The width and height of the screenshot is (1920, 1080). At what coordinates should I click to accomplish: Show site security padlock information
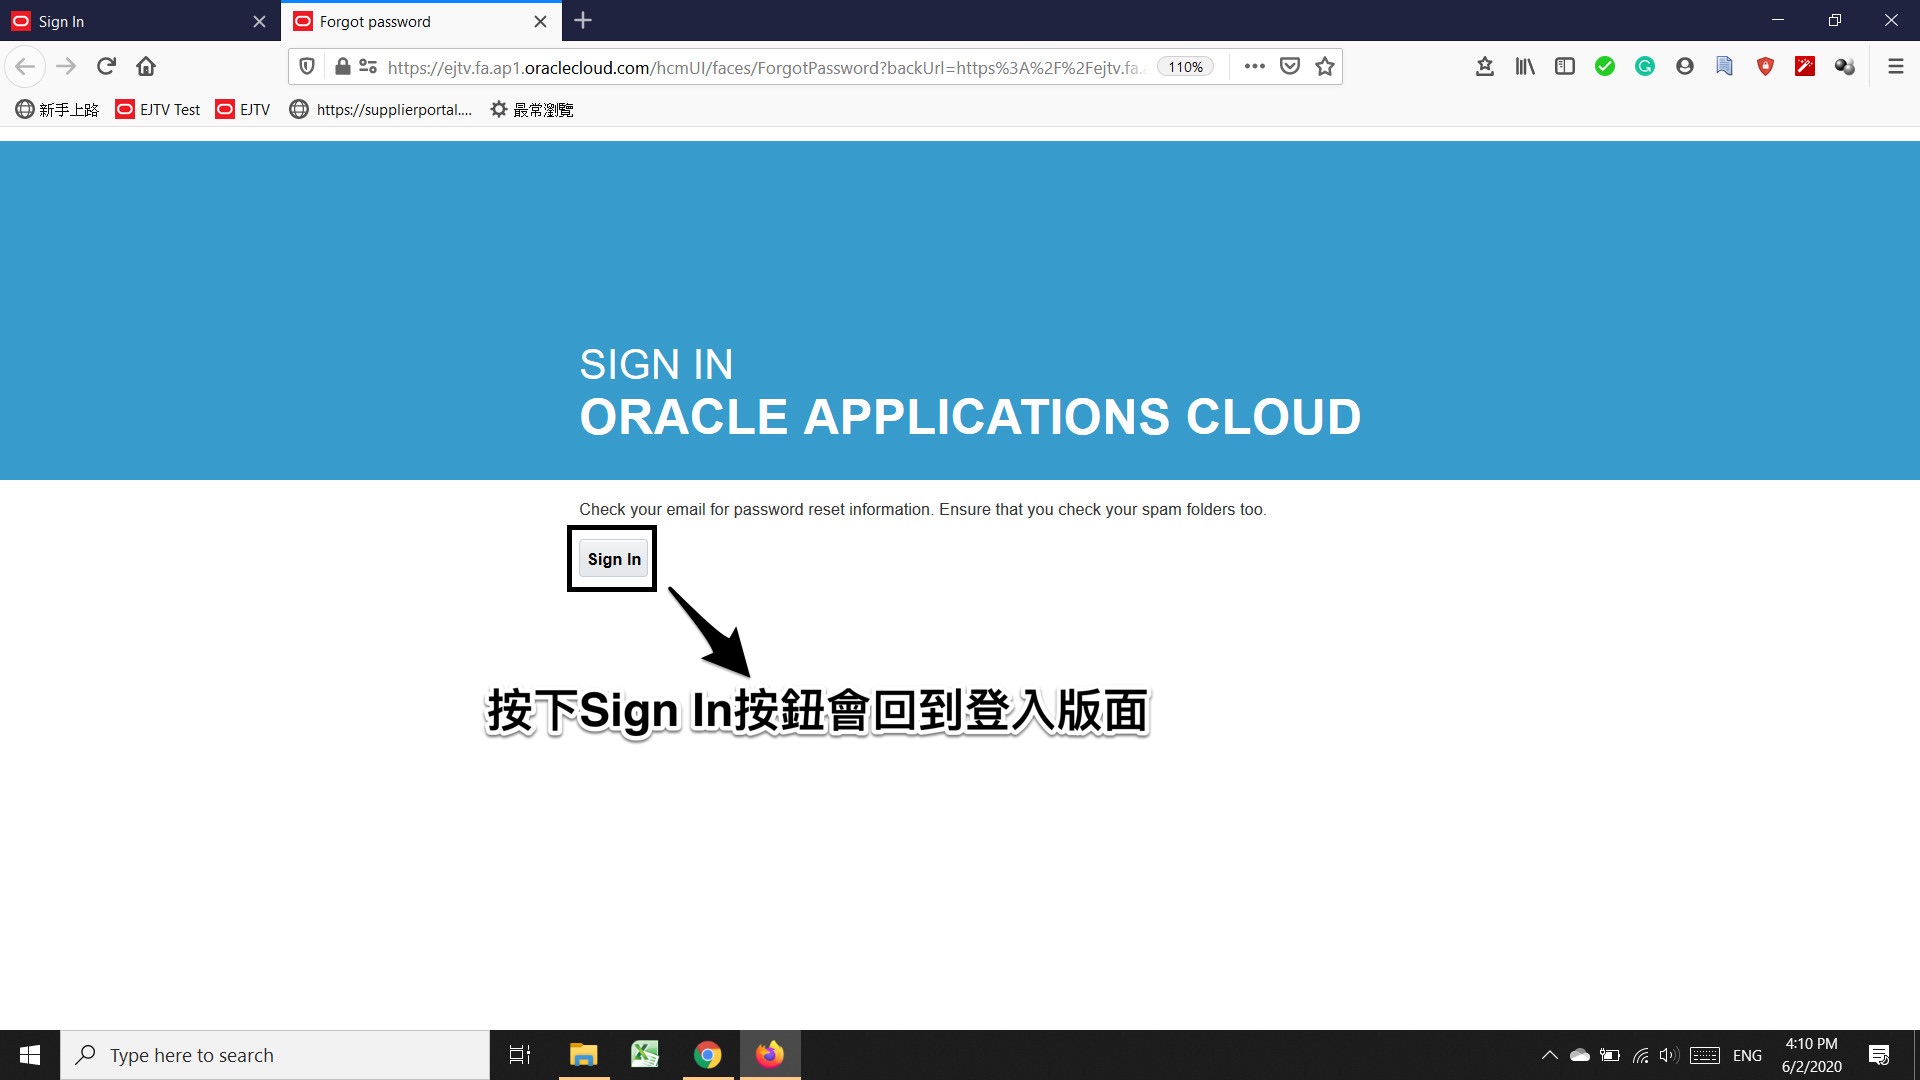point(342,66)
